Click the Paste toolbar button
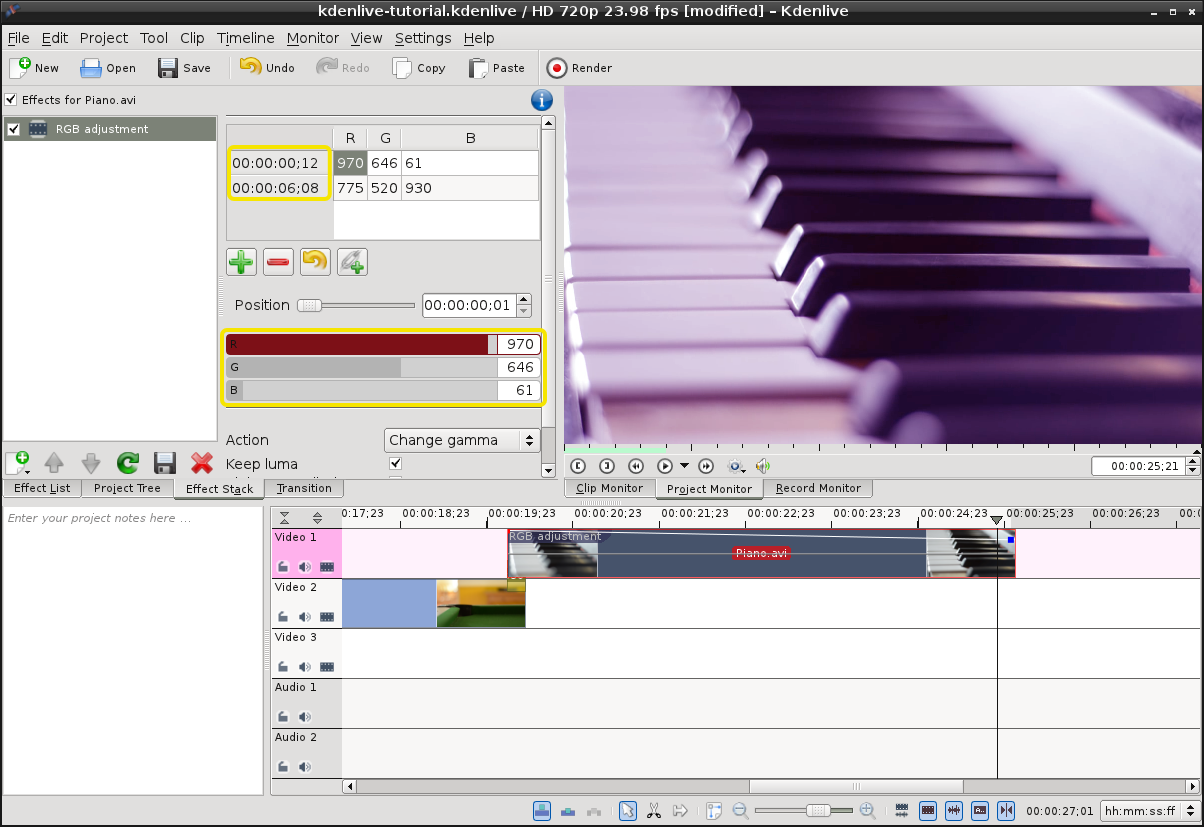 (x=496, y=68)
